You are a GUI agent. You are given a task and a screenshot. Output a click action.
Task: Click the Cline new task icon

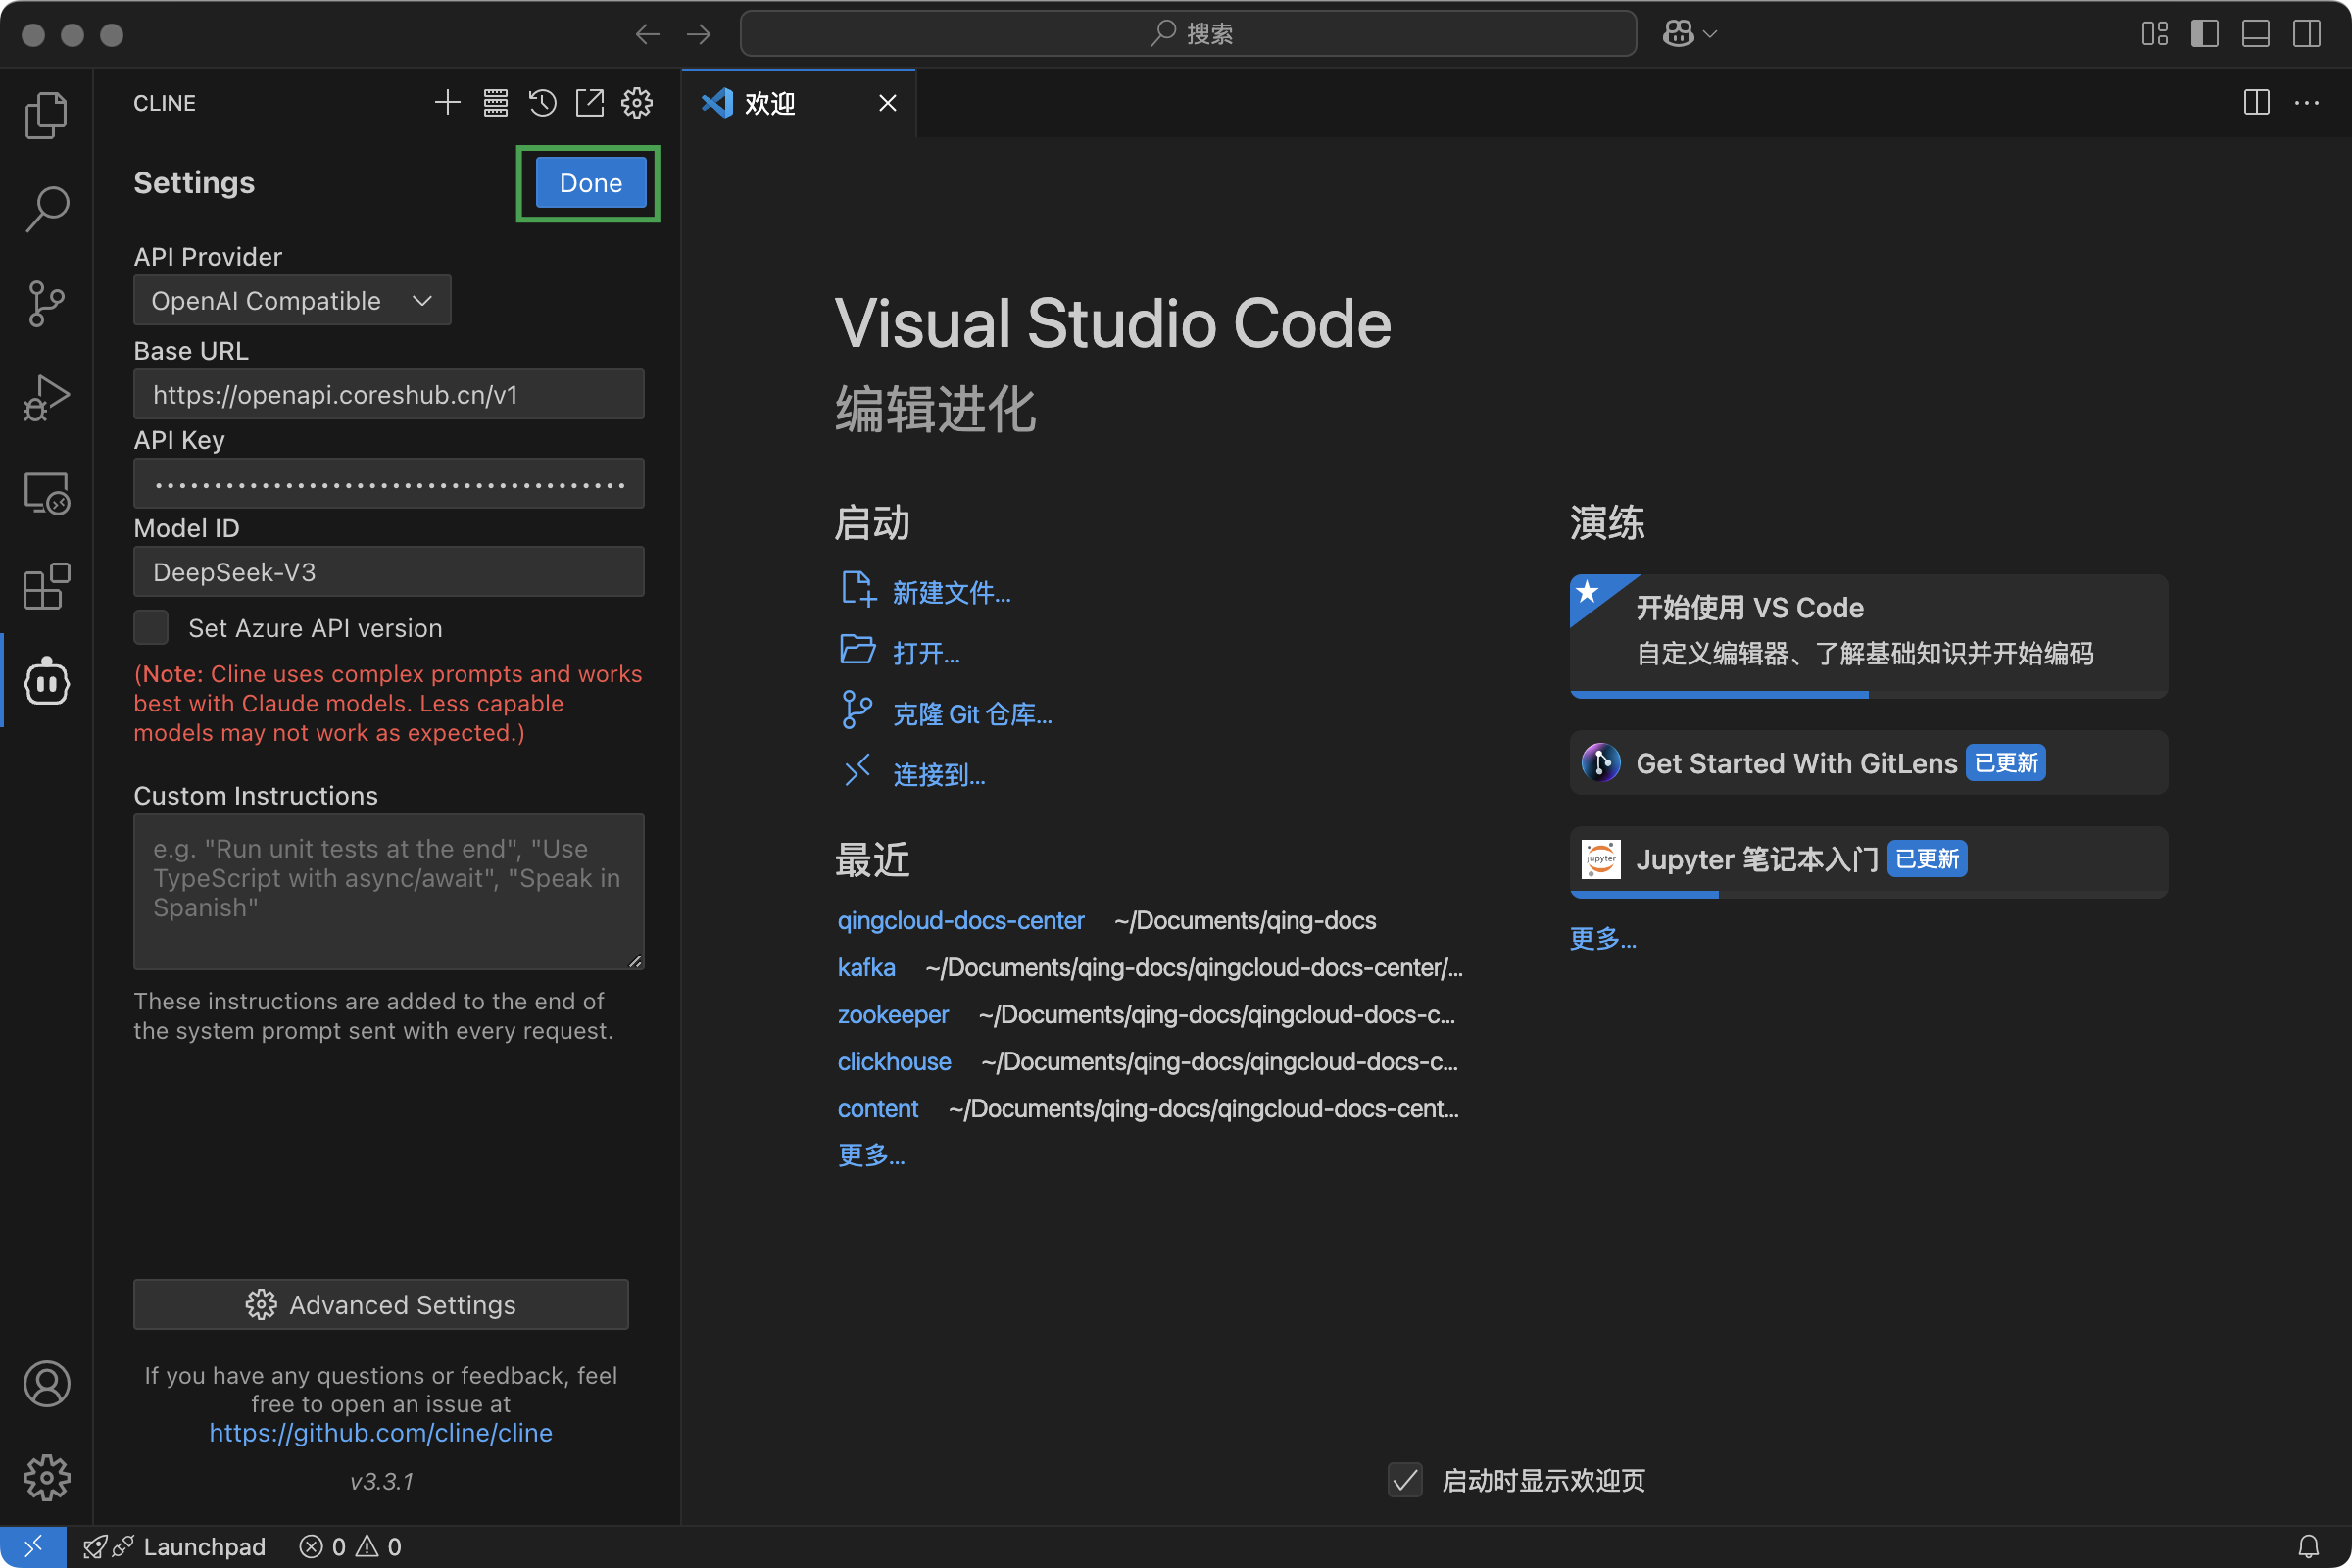click(x=448, y=102)
